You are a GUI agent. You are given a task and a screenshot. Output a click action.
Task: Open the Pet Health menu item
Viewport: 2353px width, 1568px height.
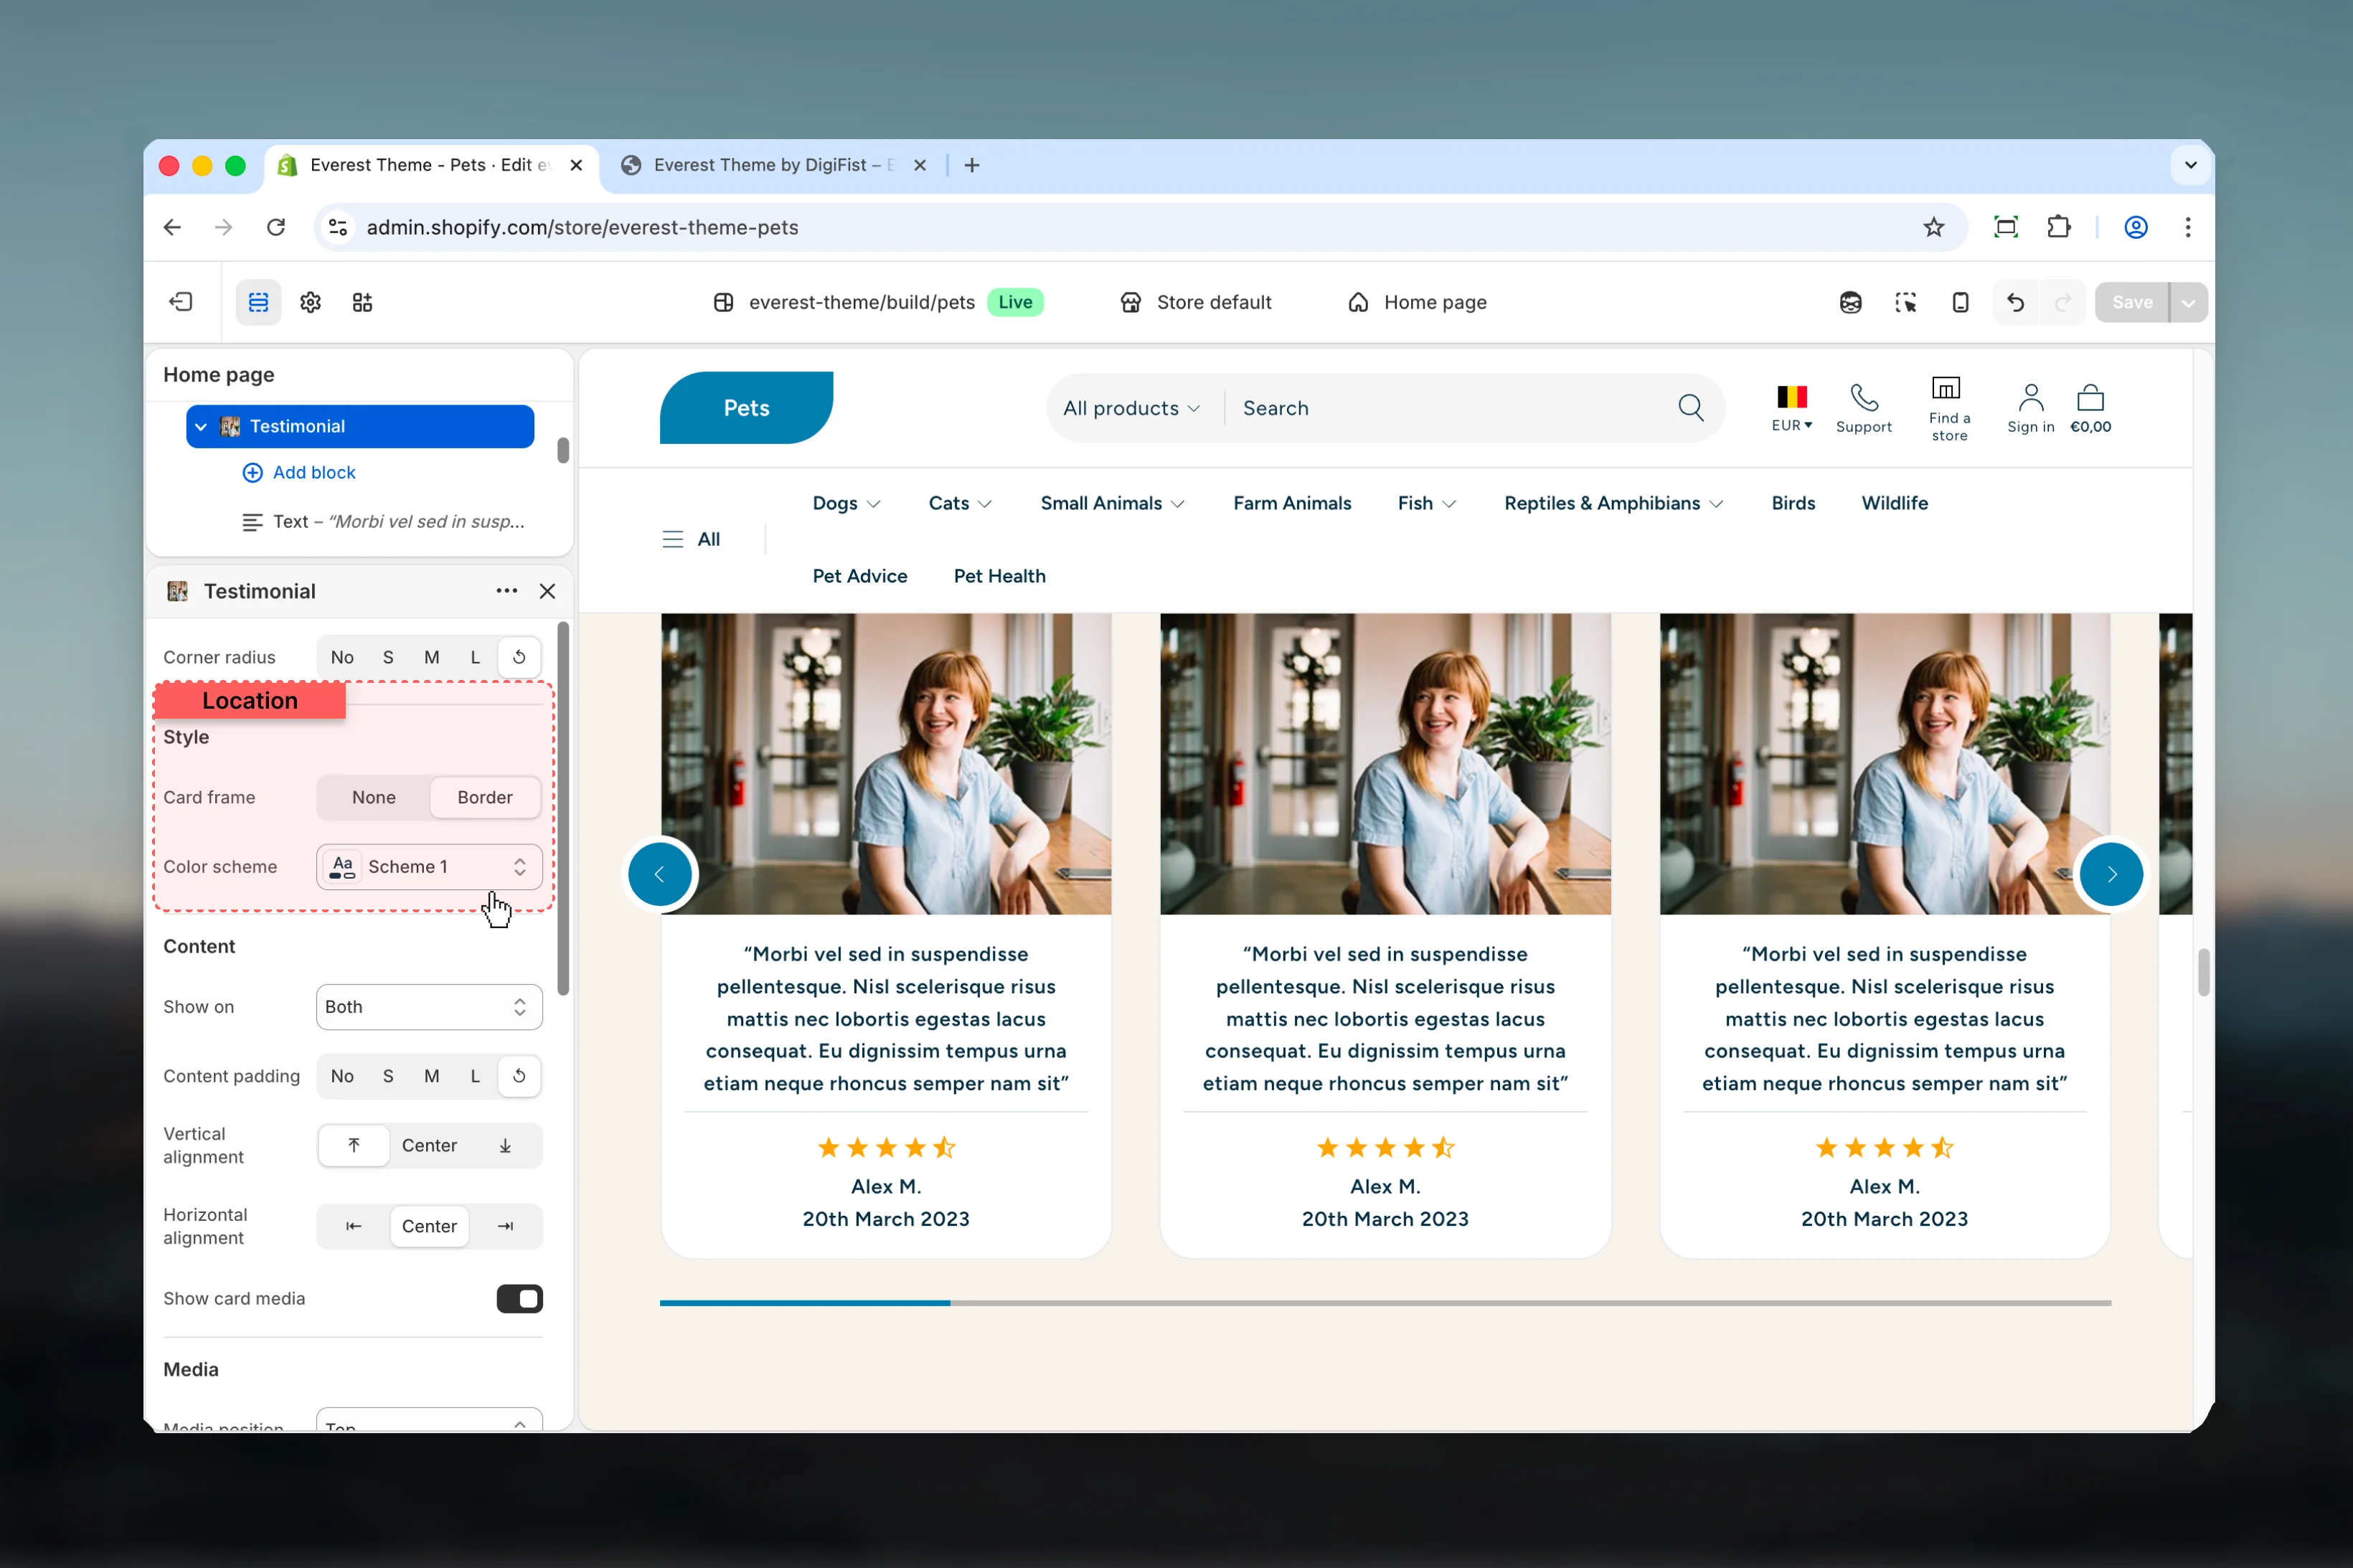click(999, 576)
